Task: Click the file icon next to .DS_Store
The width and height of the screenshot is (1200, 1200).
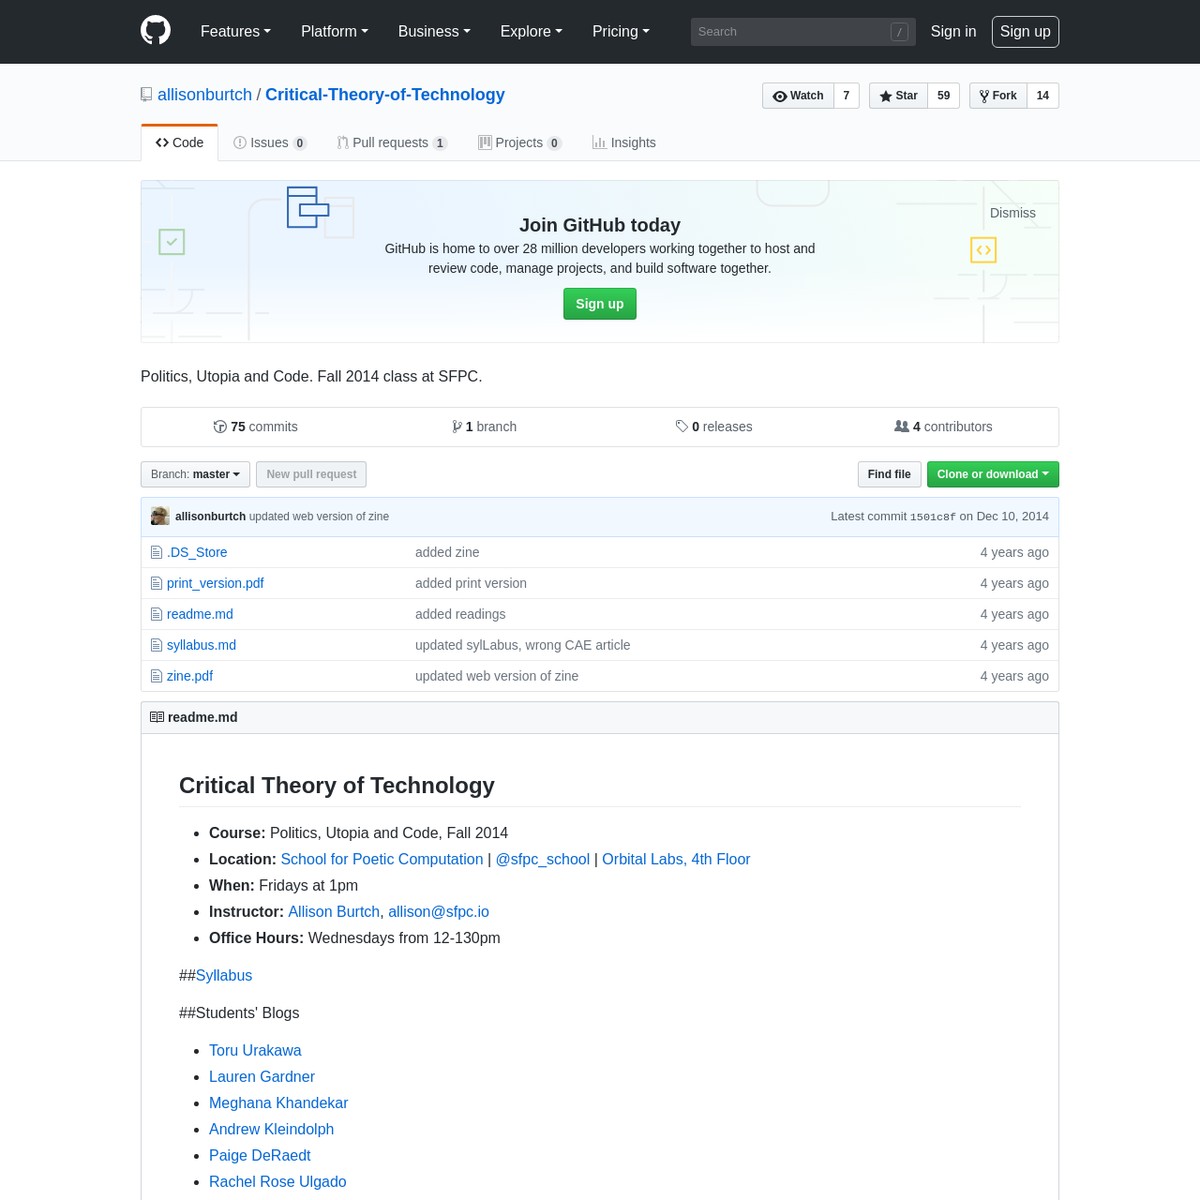Action: 156,552
